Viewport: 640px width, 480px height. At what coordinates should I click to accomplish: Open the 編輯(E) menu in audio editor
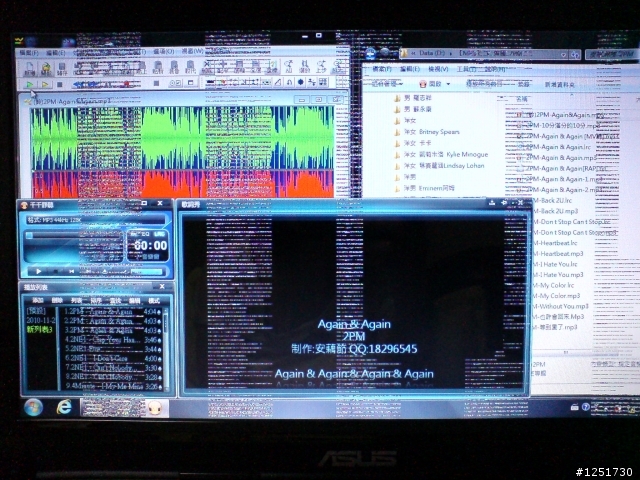coord(56,53)
